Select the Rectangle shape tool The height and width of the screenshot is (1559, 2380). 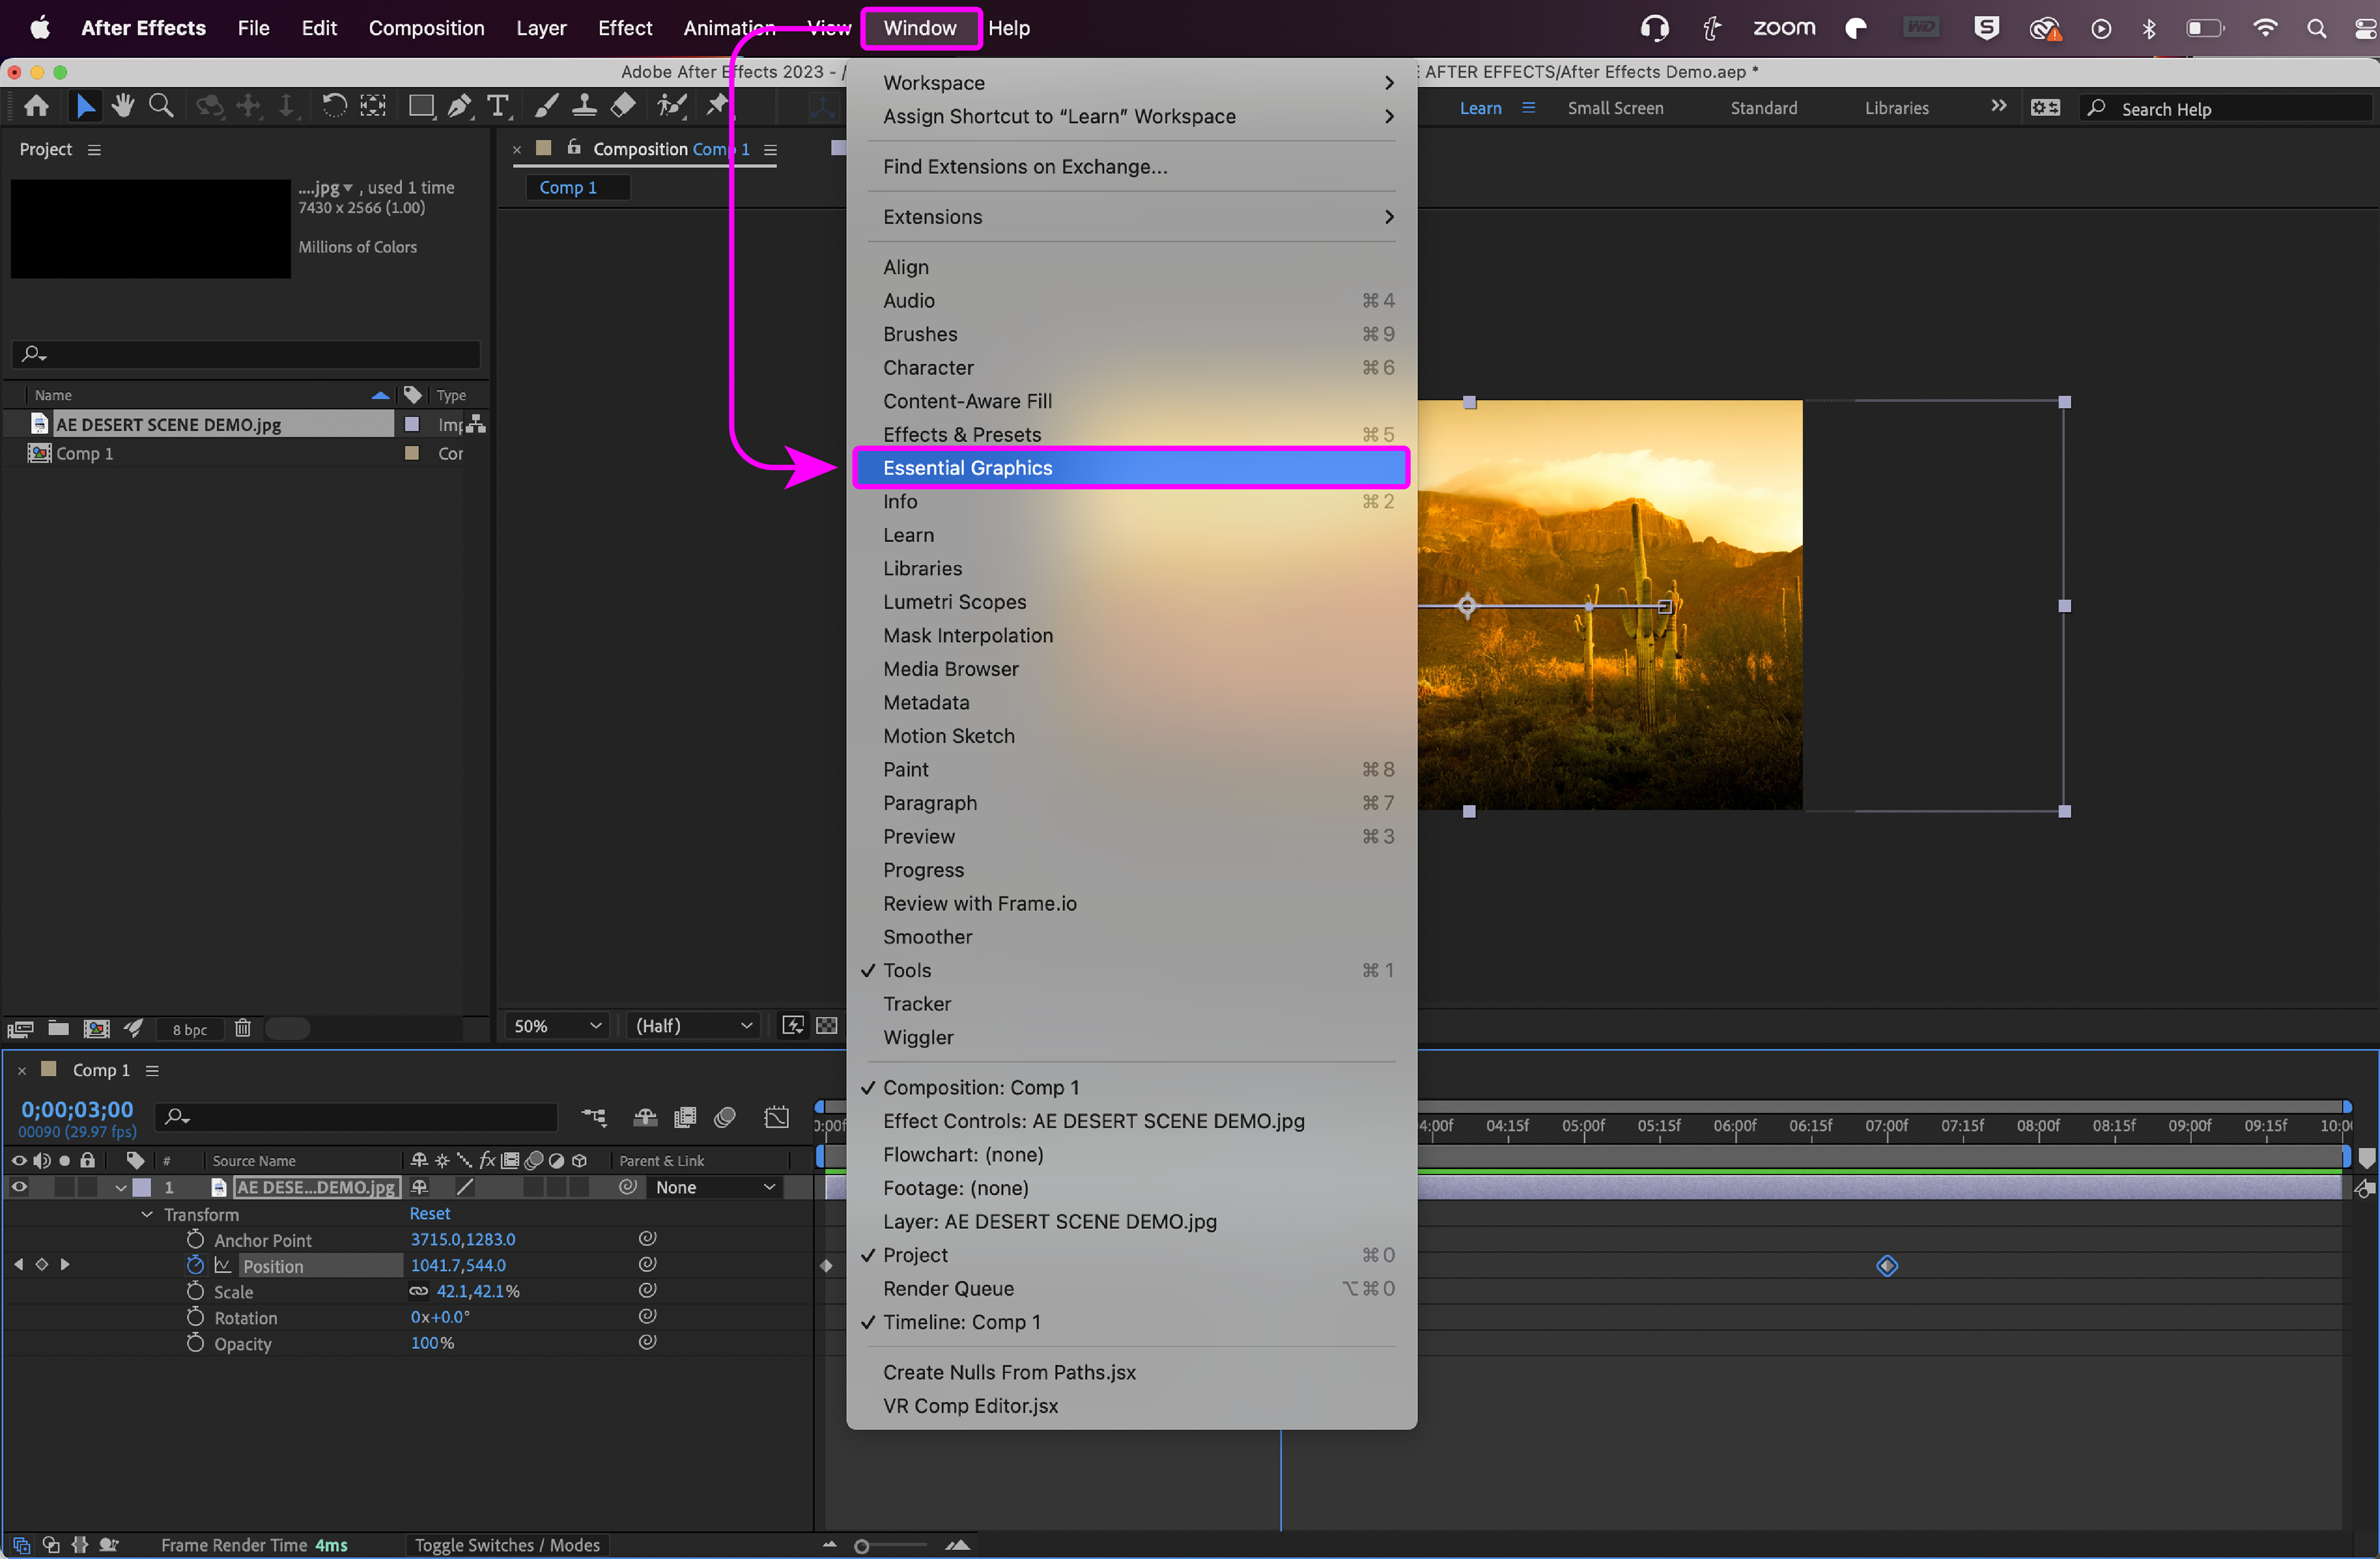click(421, 105)
